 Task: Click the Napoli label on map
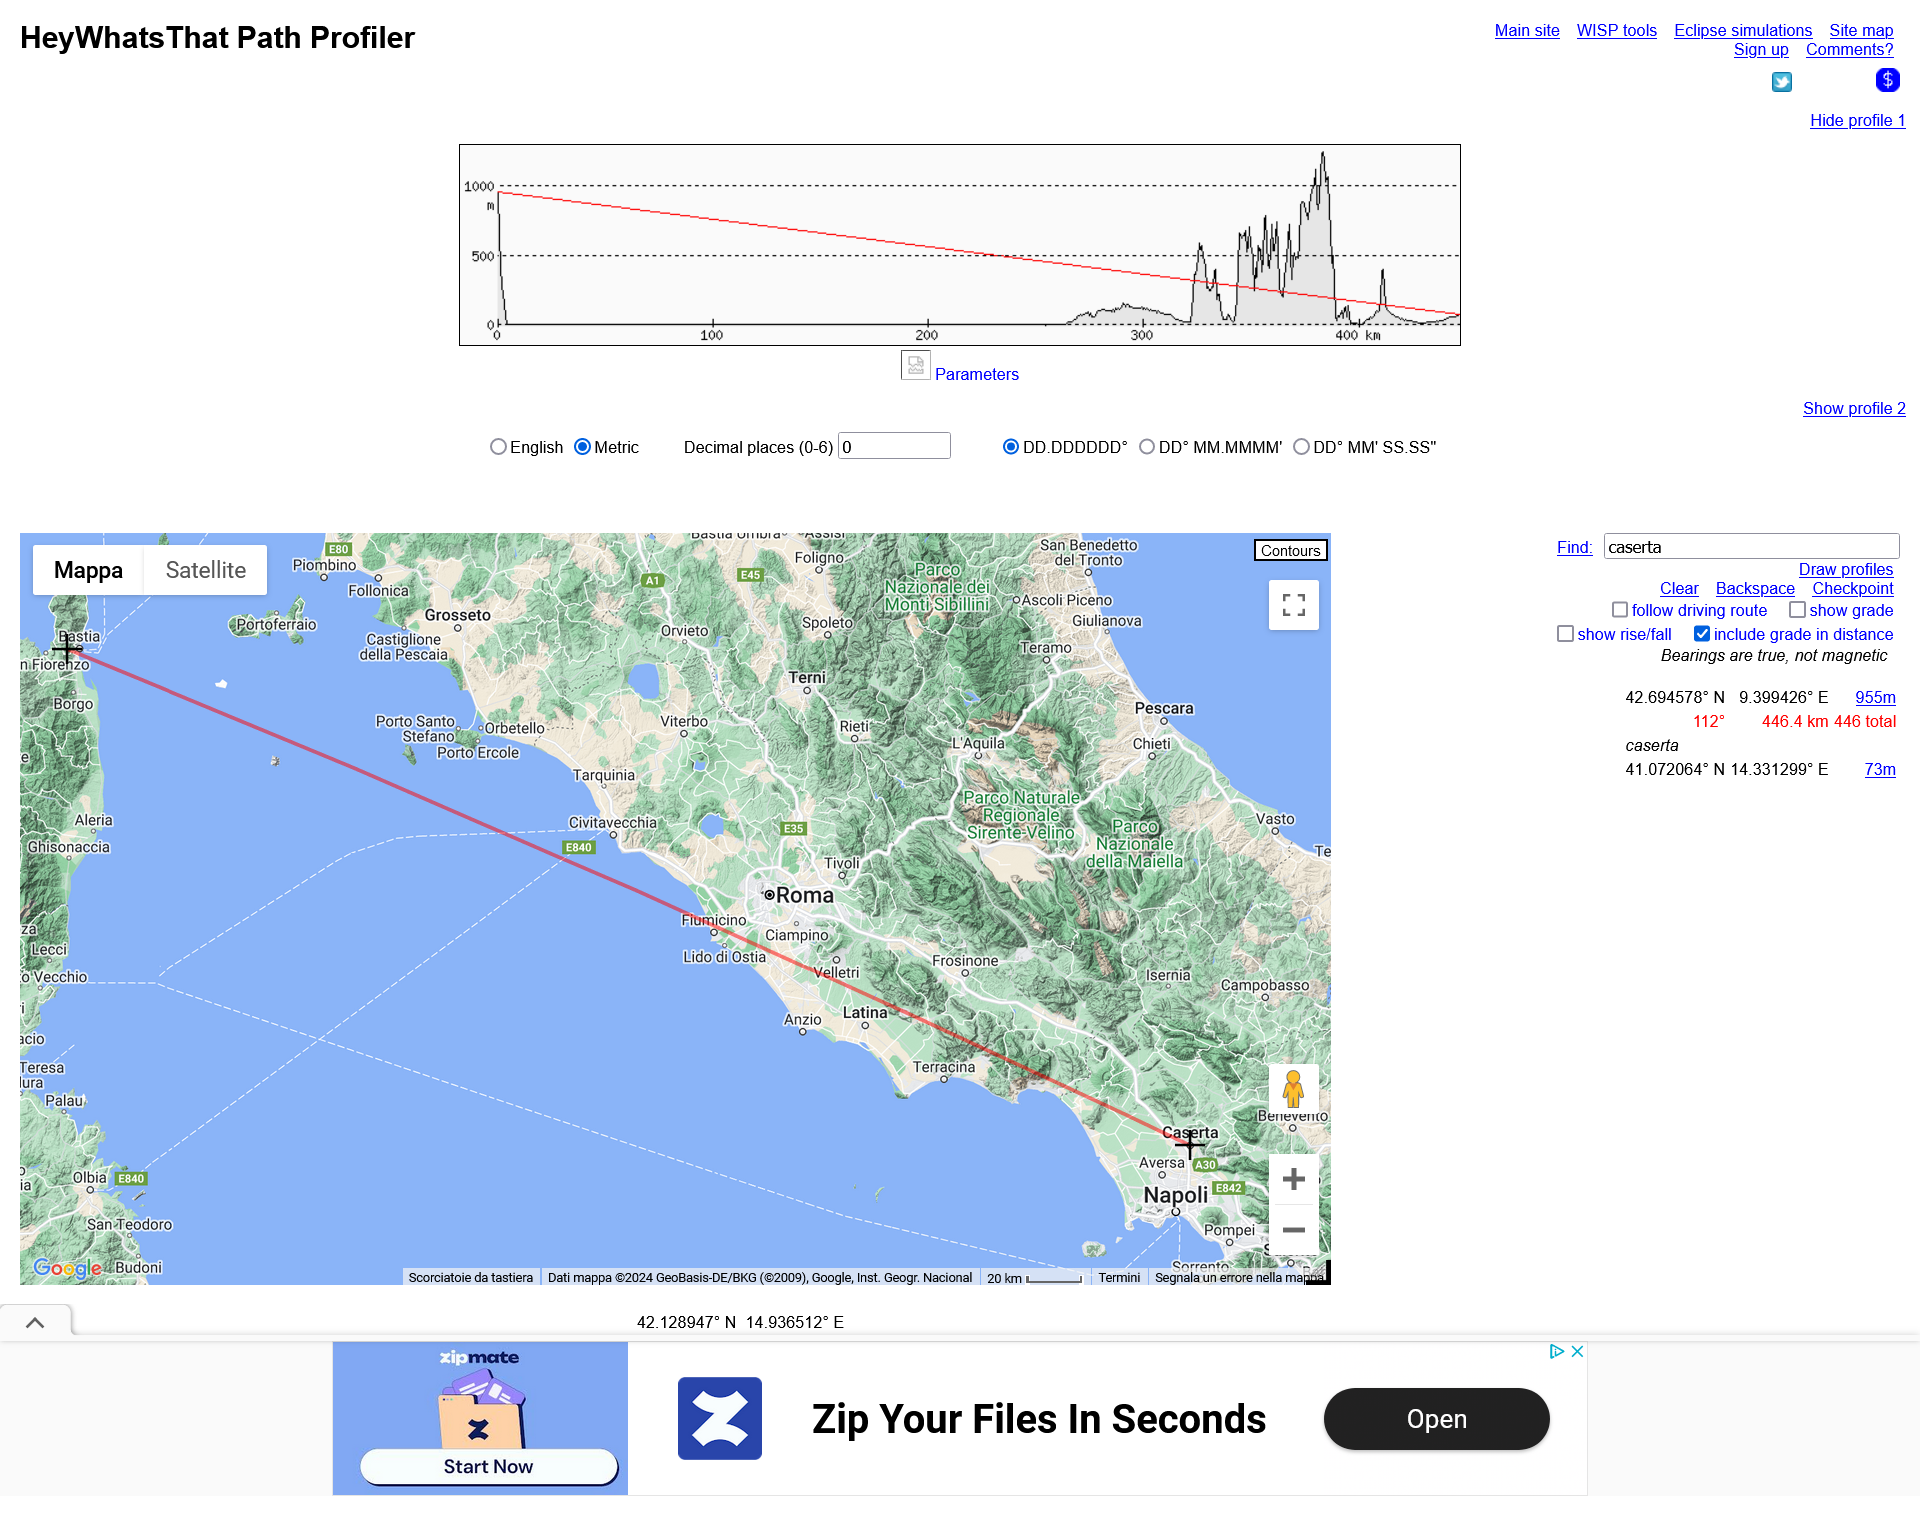coord(1175,1195)
